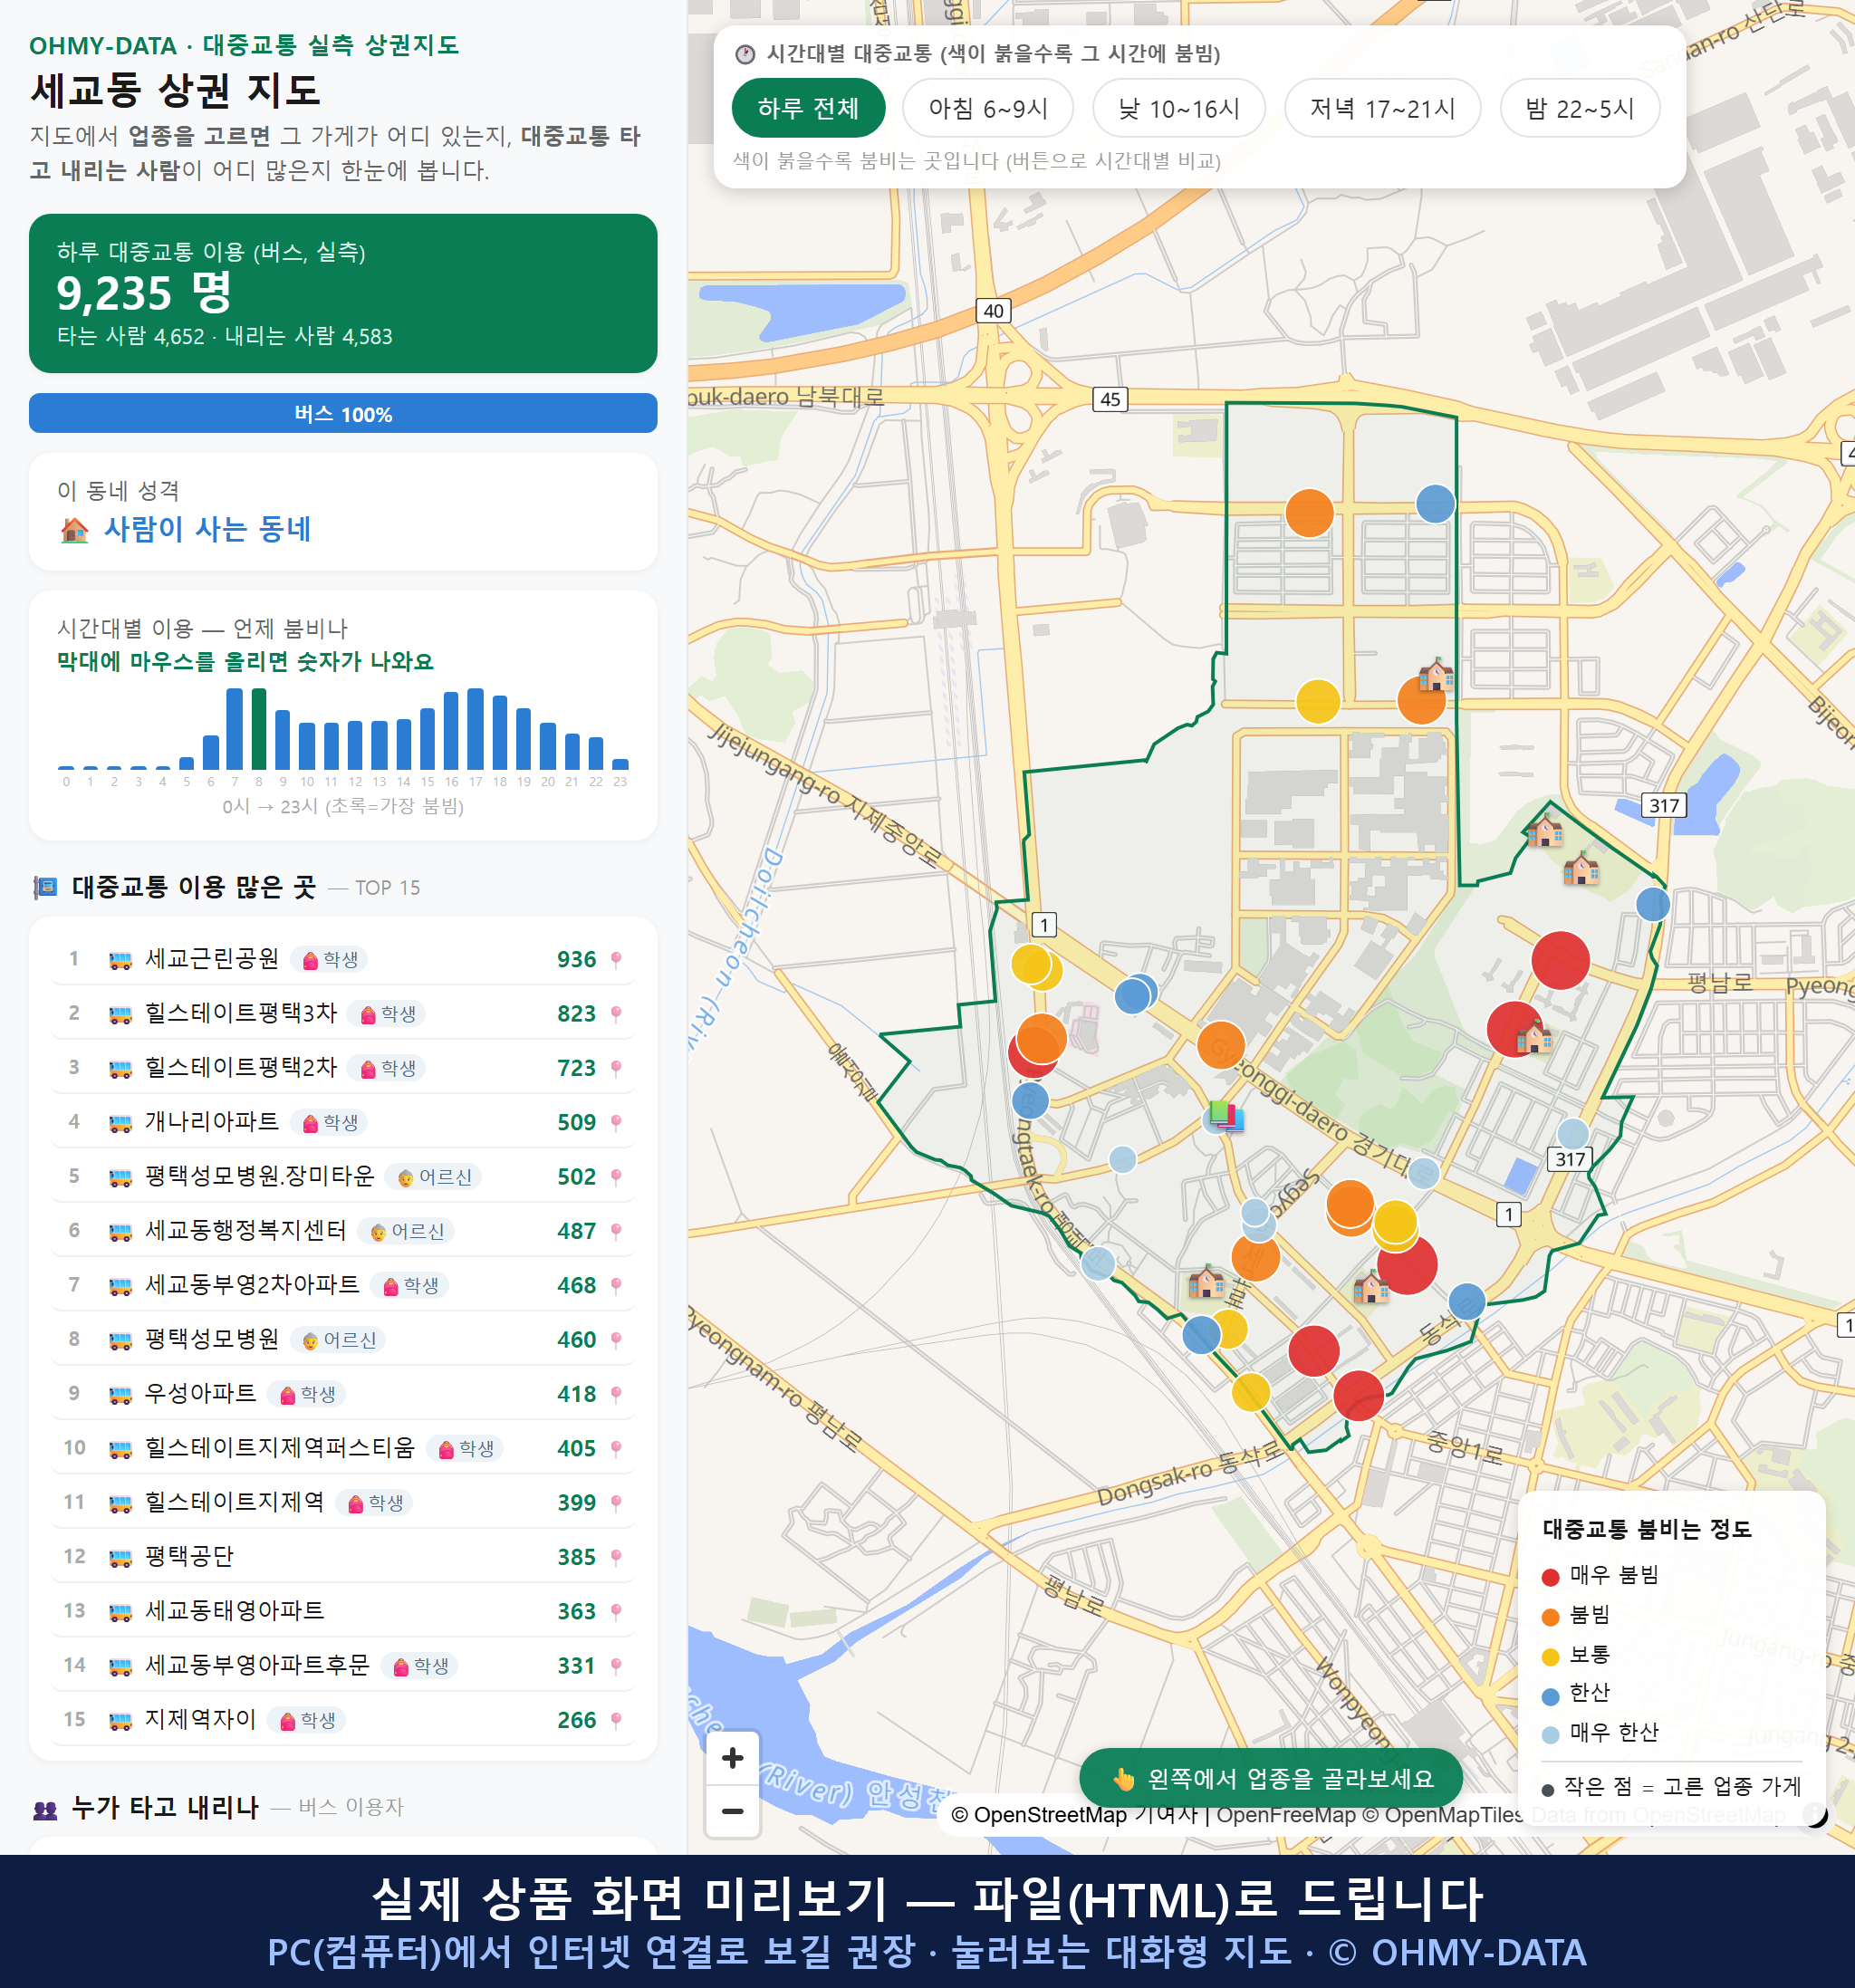Click the map pin for 힐스테이트평택2차

[x=616, y=1068]
